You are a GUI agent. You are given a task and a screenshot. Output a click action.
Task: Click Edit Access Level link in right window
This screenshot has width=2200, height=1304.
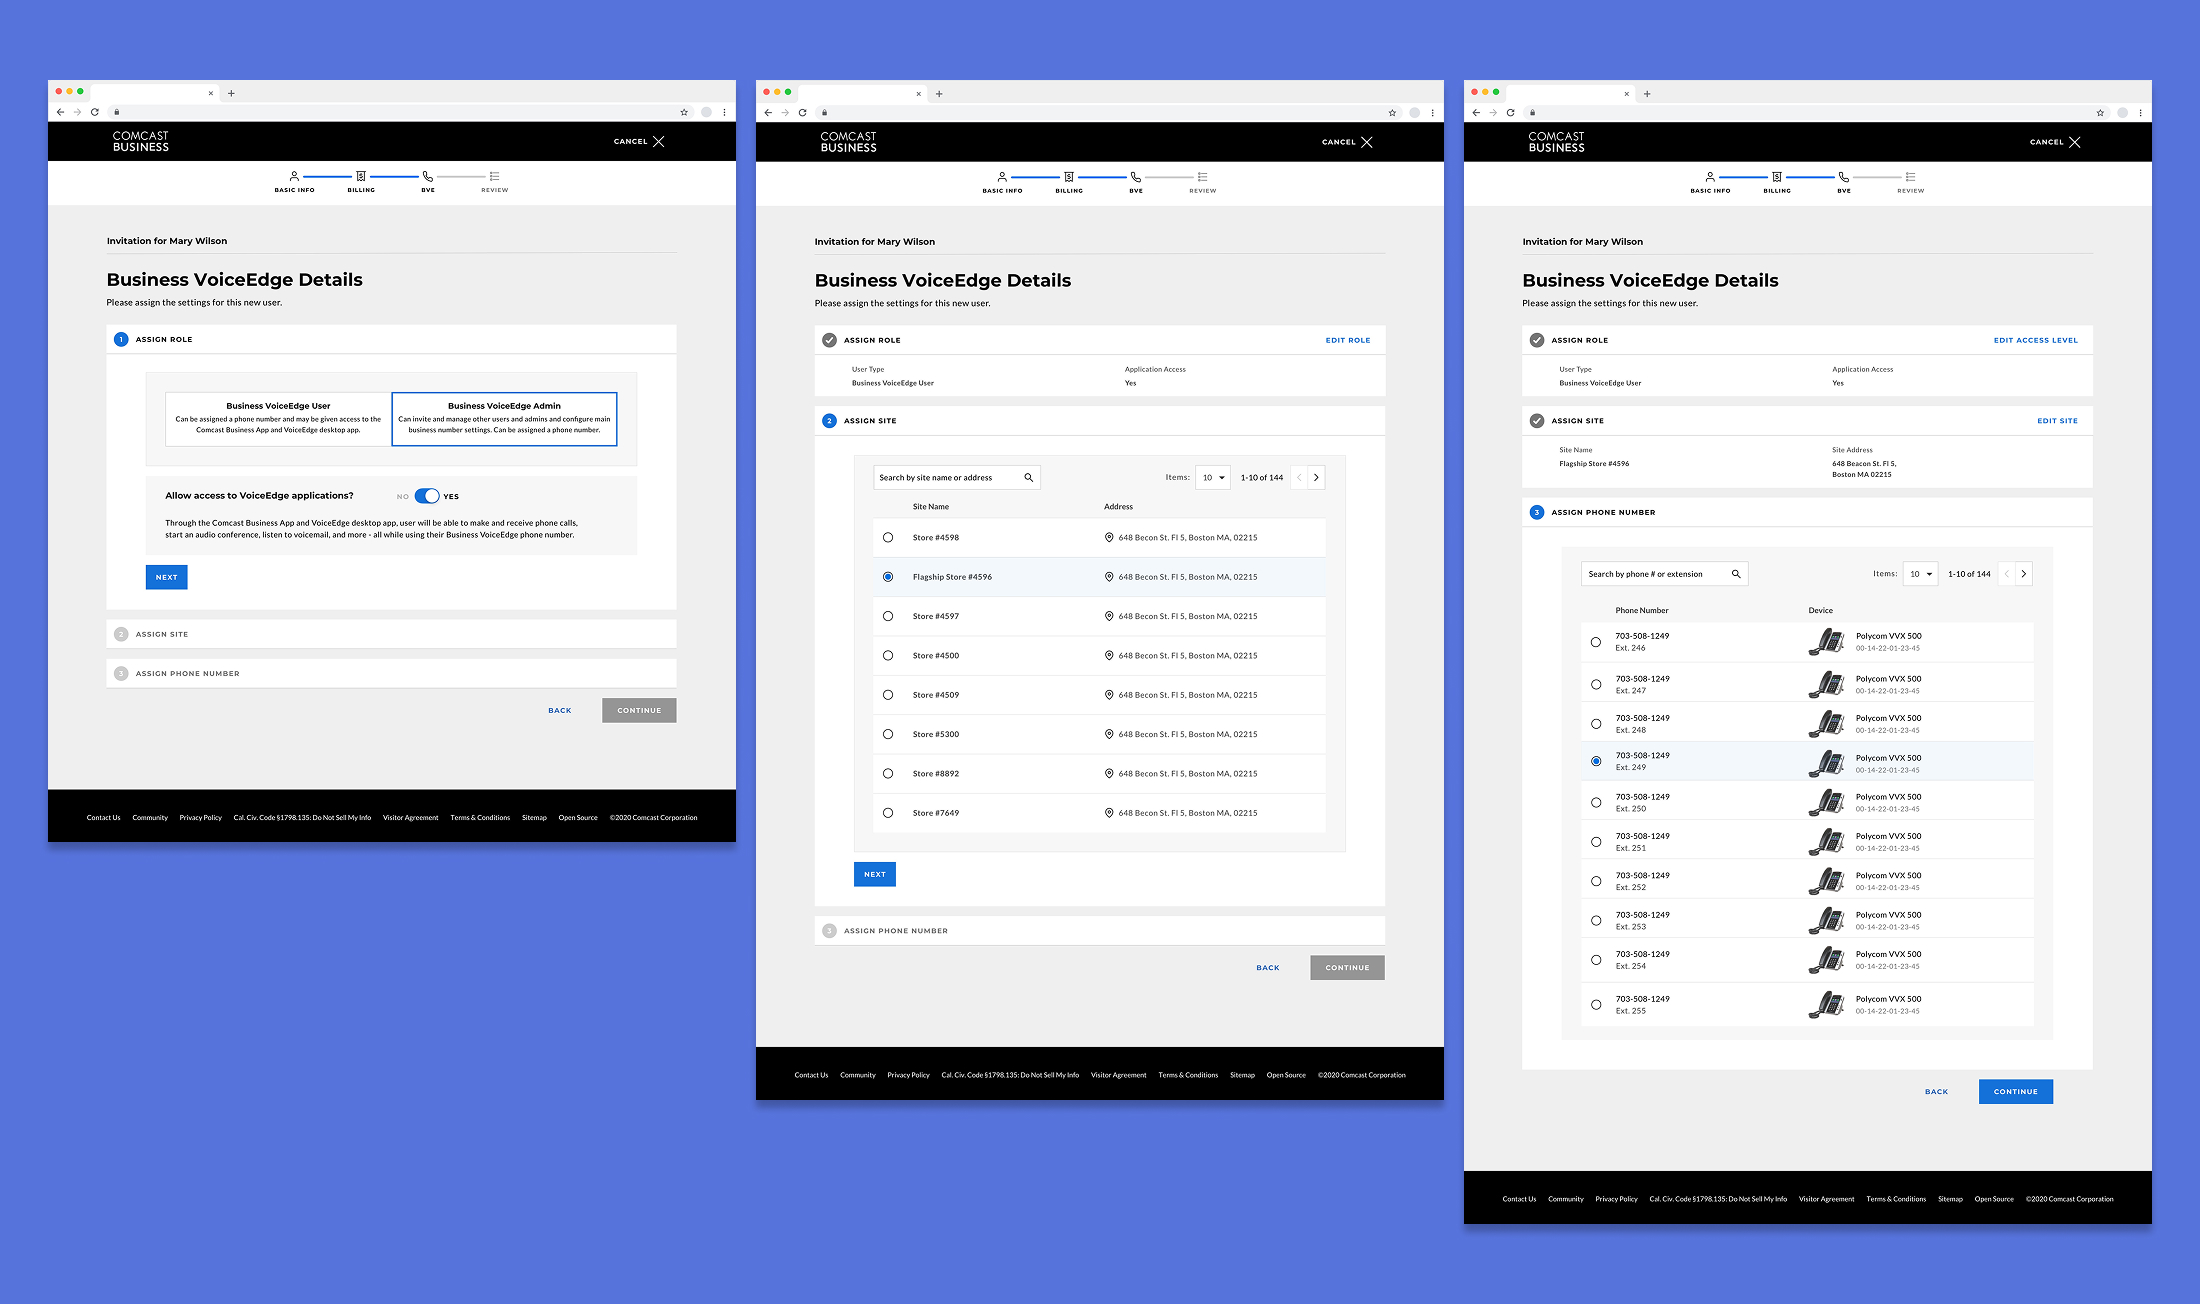[x=2036, y=340]
